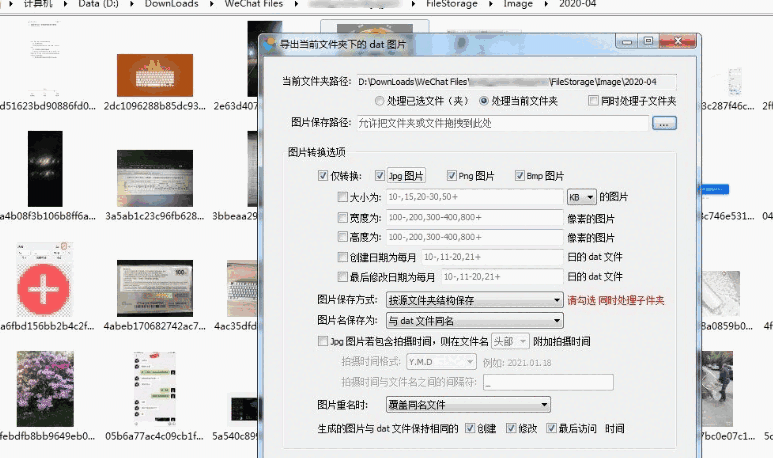Click Data (D:) in the address bar
The height and width of the screenshot is (458, 773).
click(x=98, y=4)
